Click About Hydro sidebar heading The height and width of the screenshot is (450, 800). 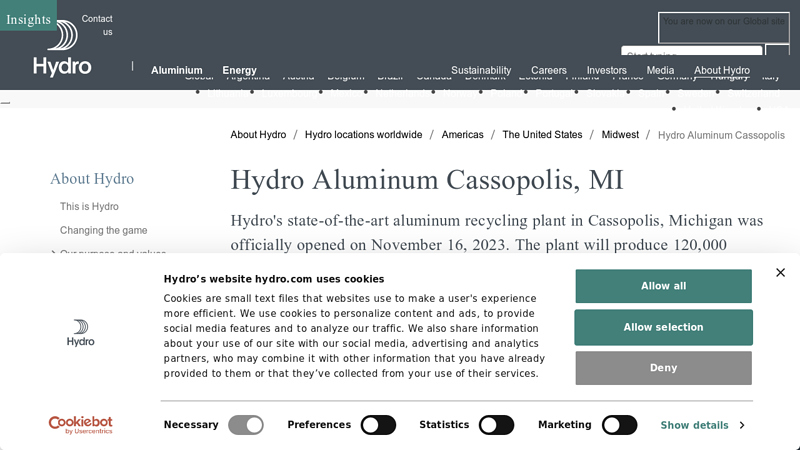92,179
